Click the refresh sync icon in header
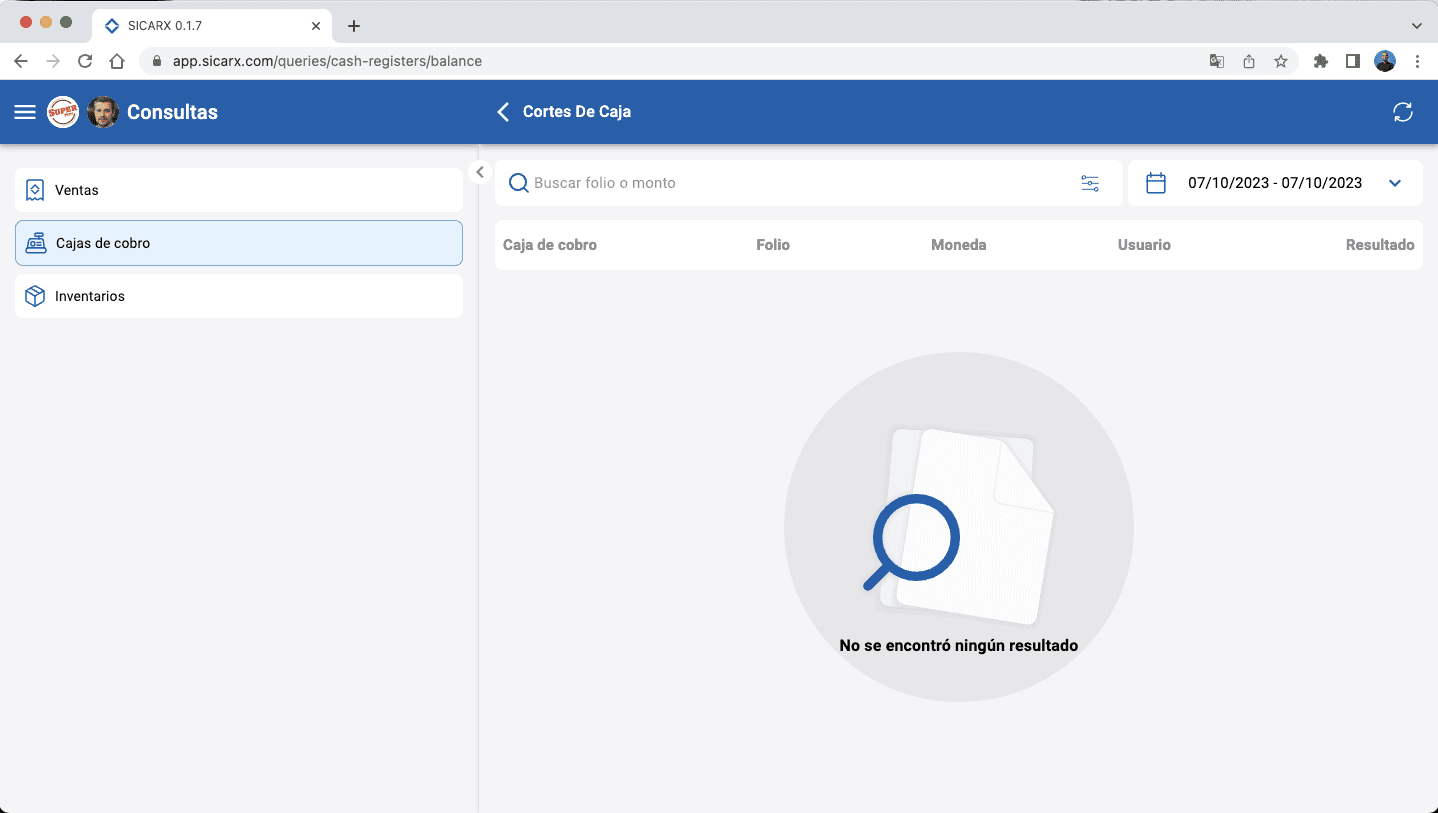This screenshot has width=1438, height=813. (1402, 112)
